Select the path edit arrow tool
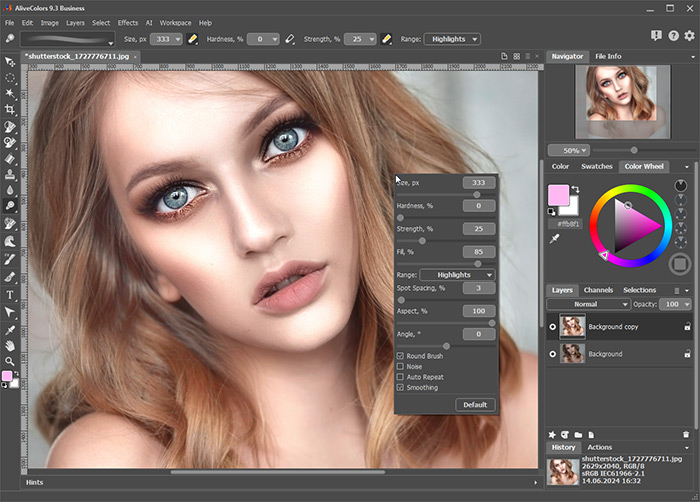This screenshot has height=502, width=700. (x=9, y=312)
